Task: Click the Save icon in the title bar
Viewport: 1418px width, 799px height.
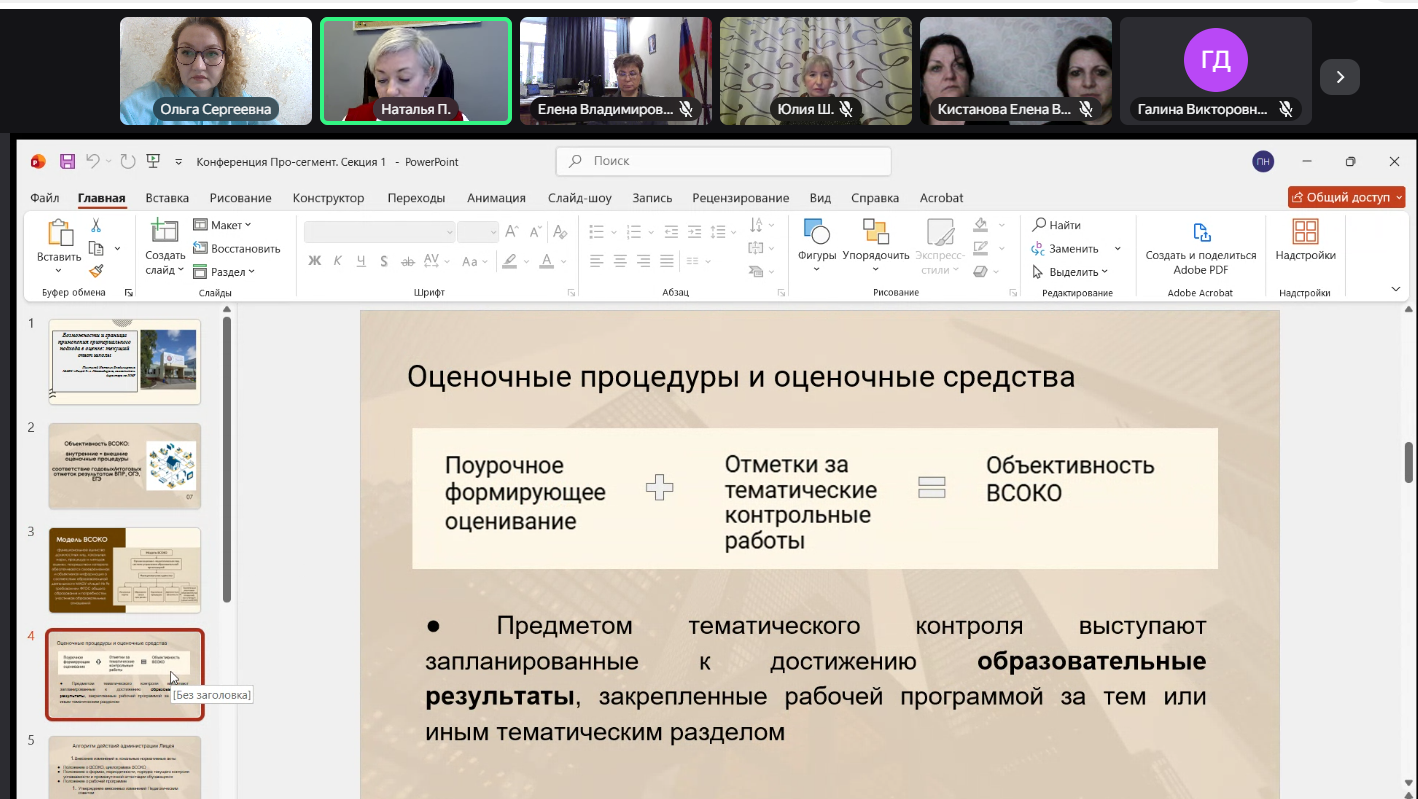Action: (x=68, y=161)
